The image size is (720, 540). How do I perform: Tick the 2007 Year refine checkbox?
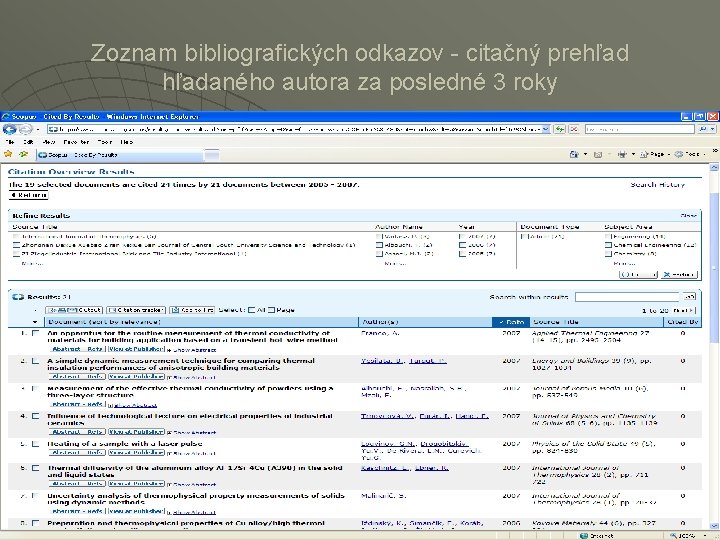click(x=462, y=236)
